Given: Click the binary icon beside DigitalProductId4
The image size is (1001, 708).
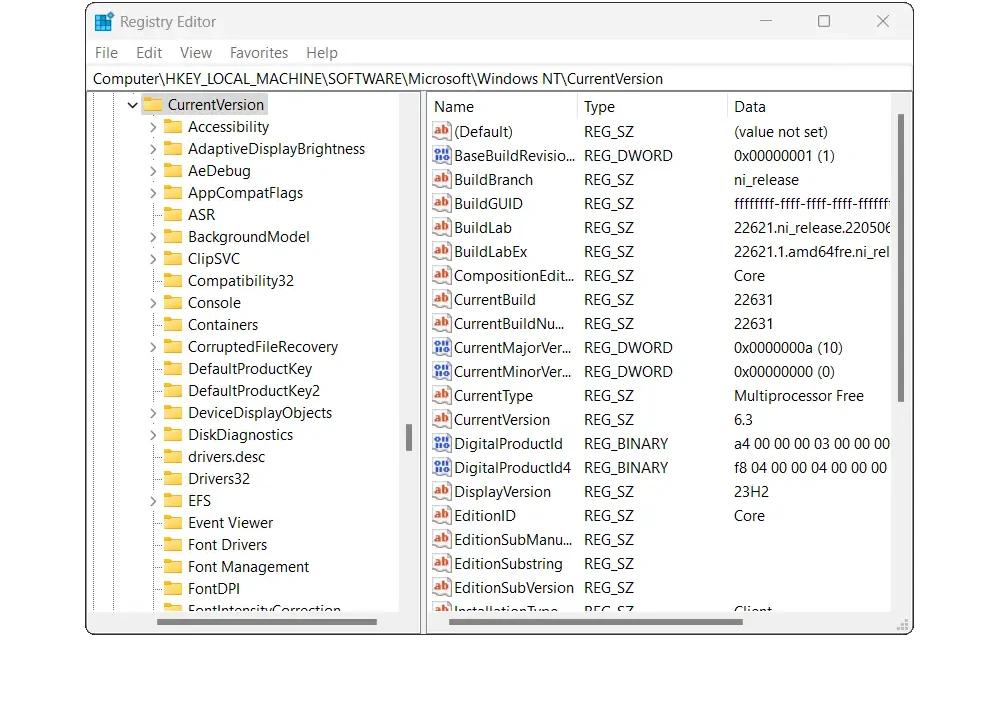Looking at the screenshot, I should (441, 467).
